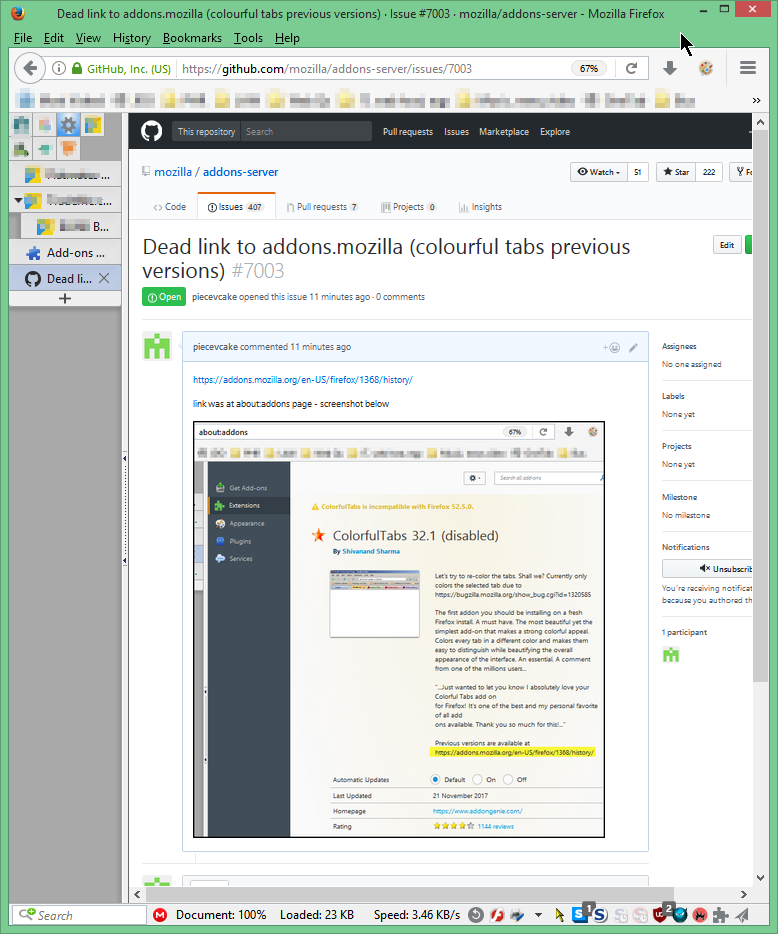Open the Labels section heading
Screen dimensions: 778x934
pyautogui.click(x=673, y=396)
